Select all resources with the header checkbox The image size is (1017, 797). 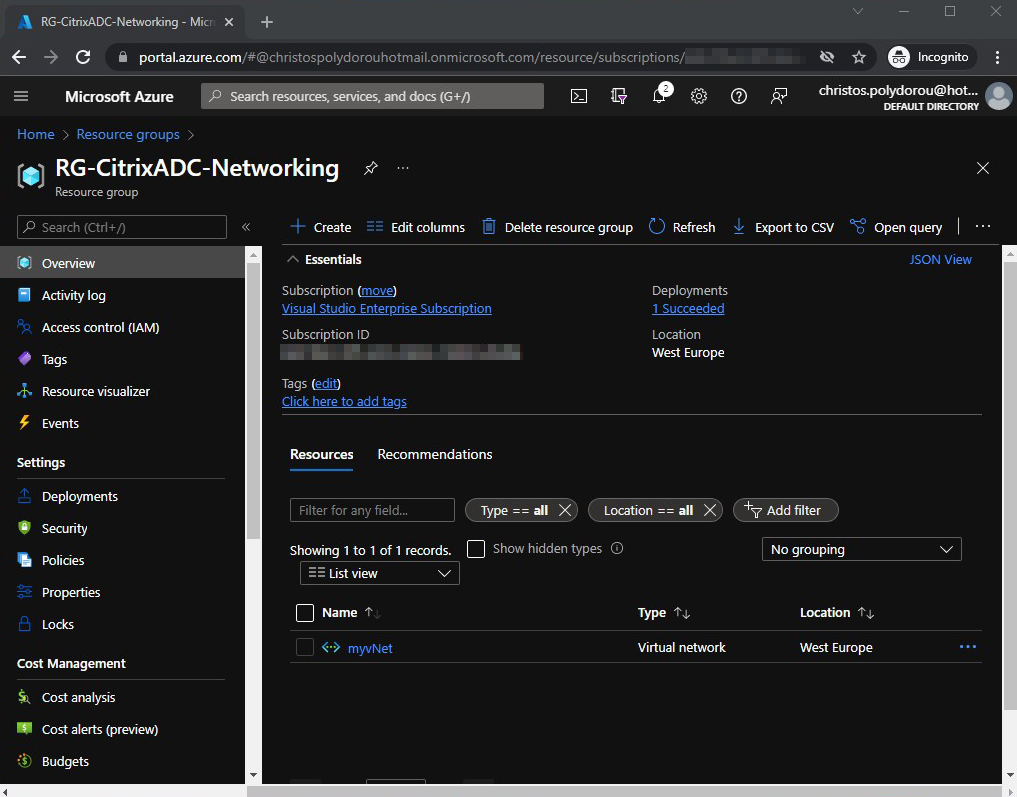(305, 613)
